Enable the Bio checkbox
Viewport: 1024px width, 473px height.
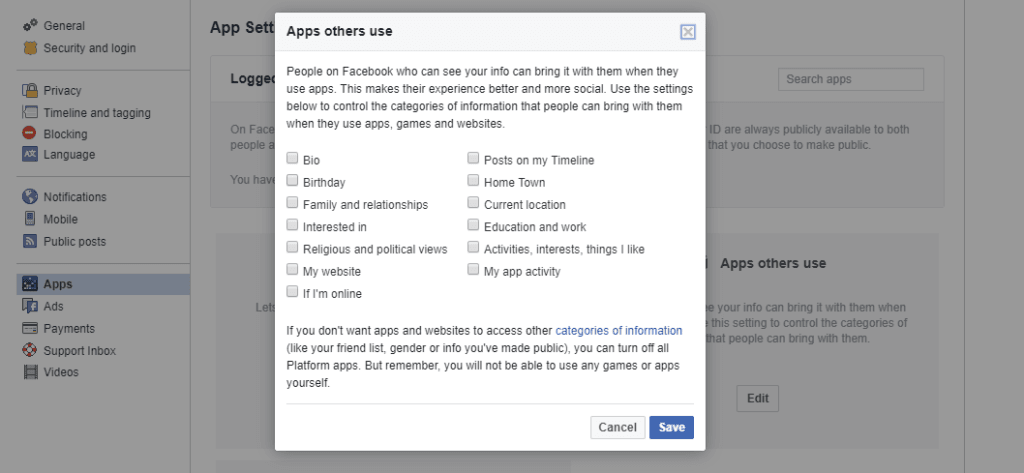click(x=292, y=158)
